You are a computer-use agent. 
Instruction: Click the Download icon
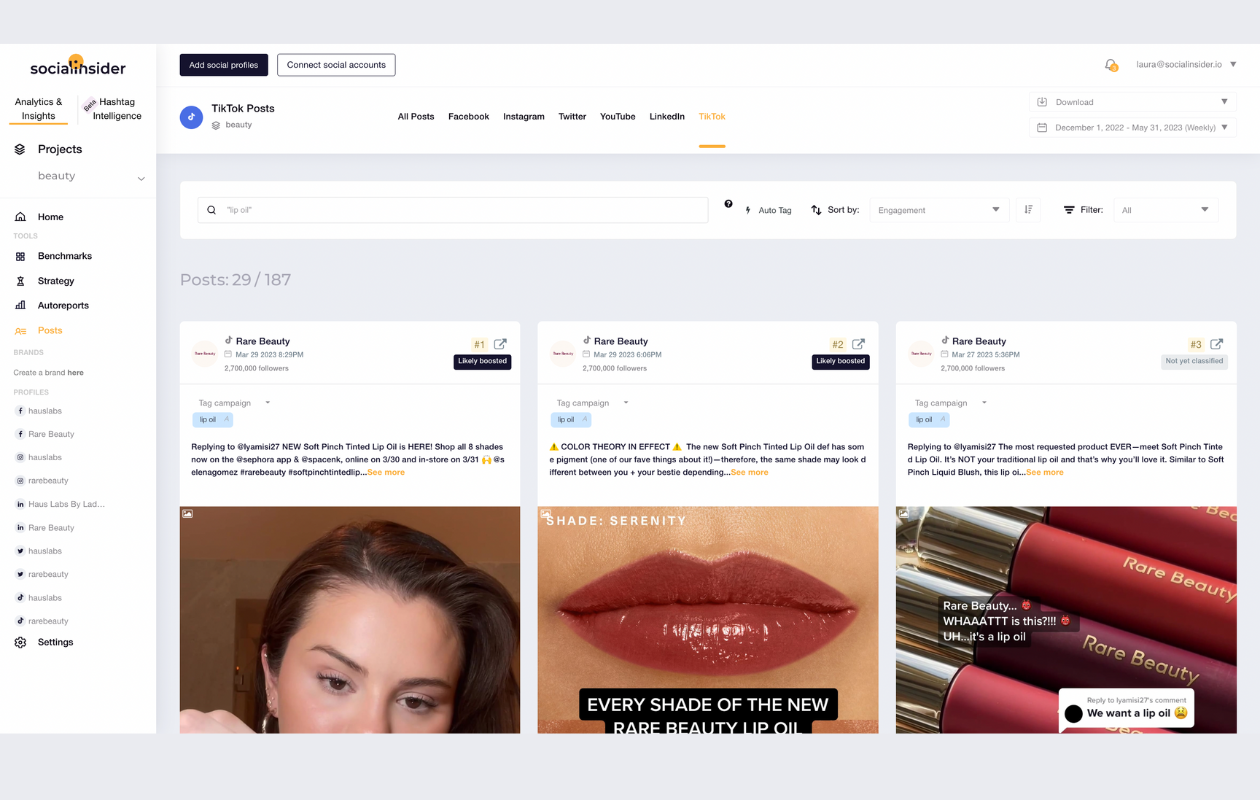[1042, 102]
